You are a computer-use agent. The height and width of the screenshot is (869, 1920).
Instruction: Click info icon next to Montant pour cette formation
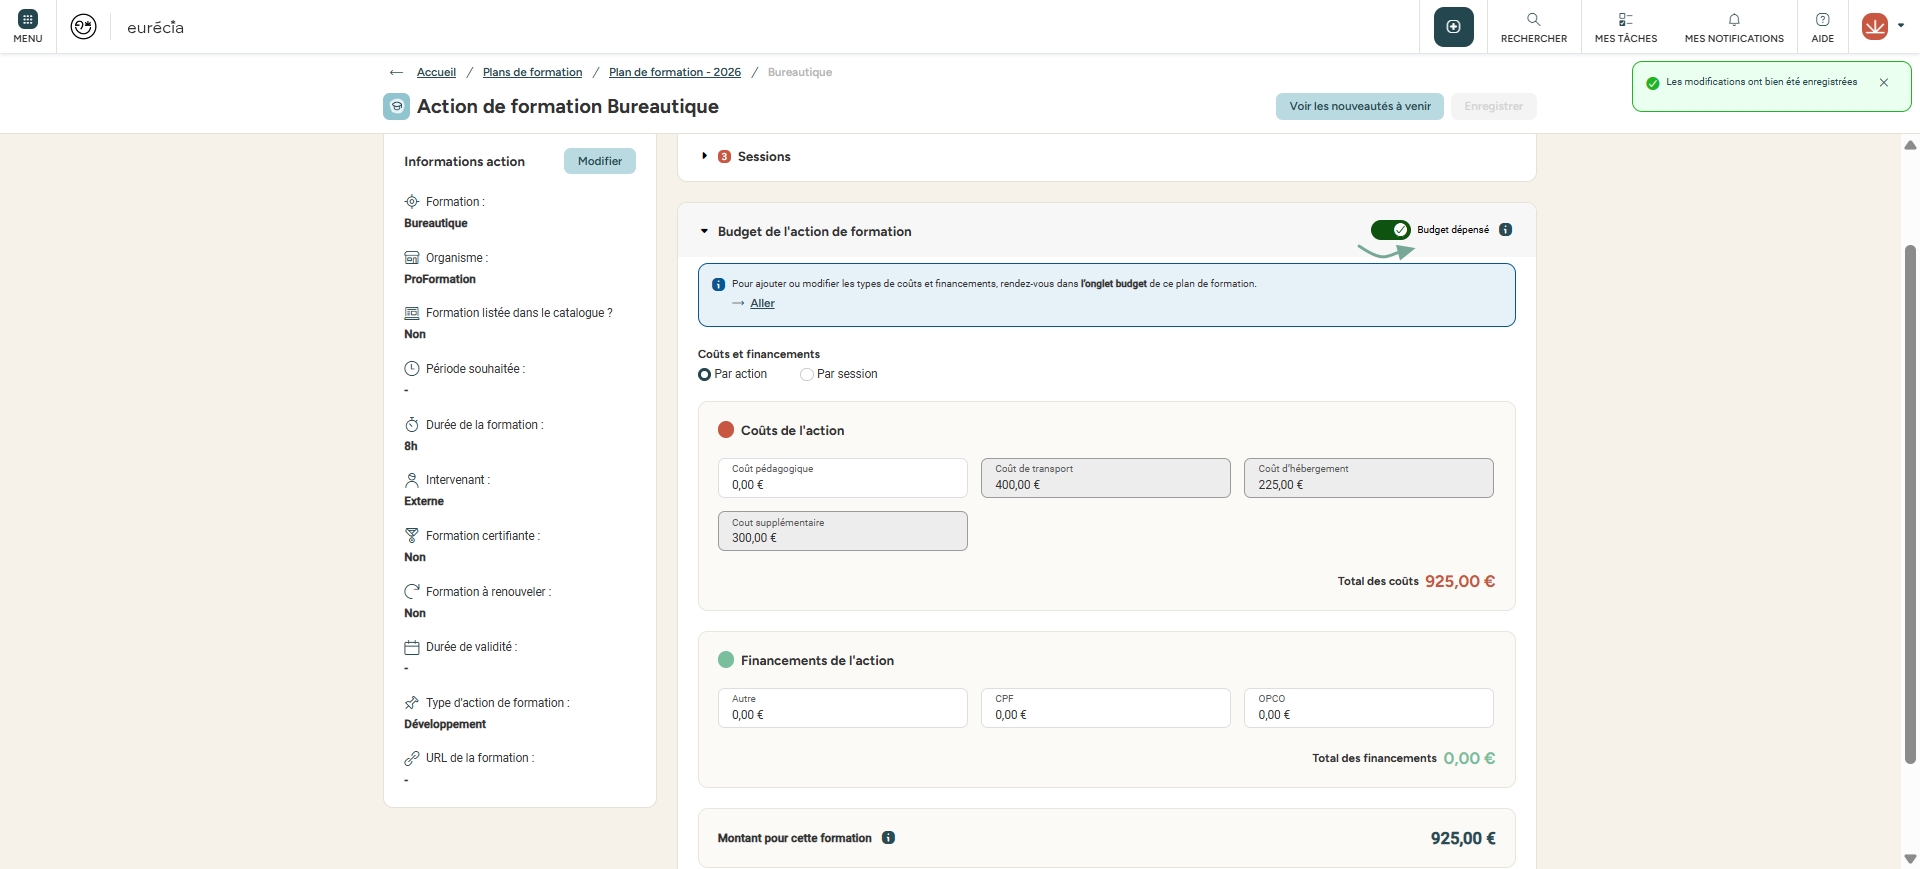pos(888,838)
